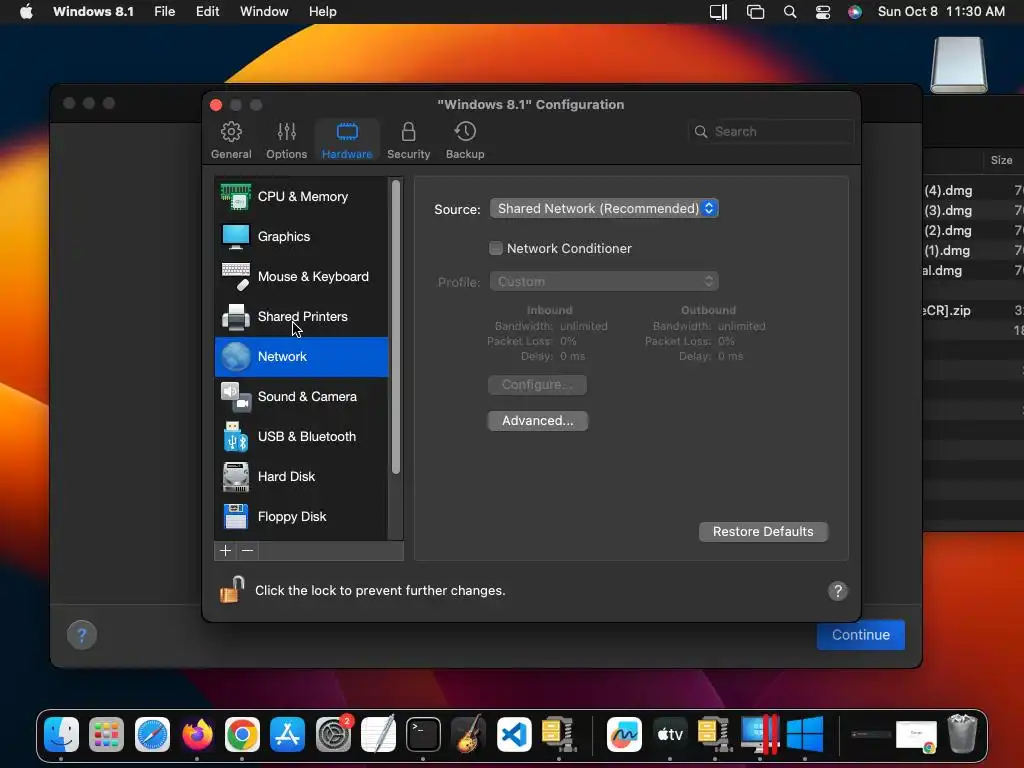This screenshot has height=768, width=1024.
Task: Click the Advanced... button
Action: (x=537, y=421)
